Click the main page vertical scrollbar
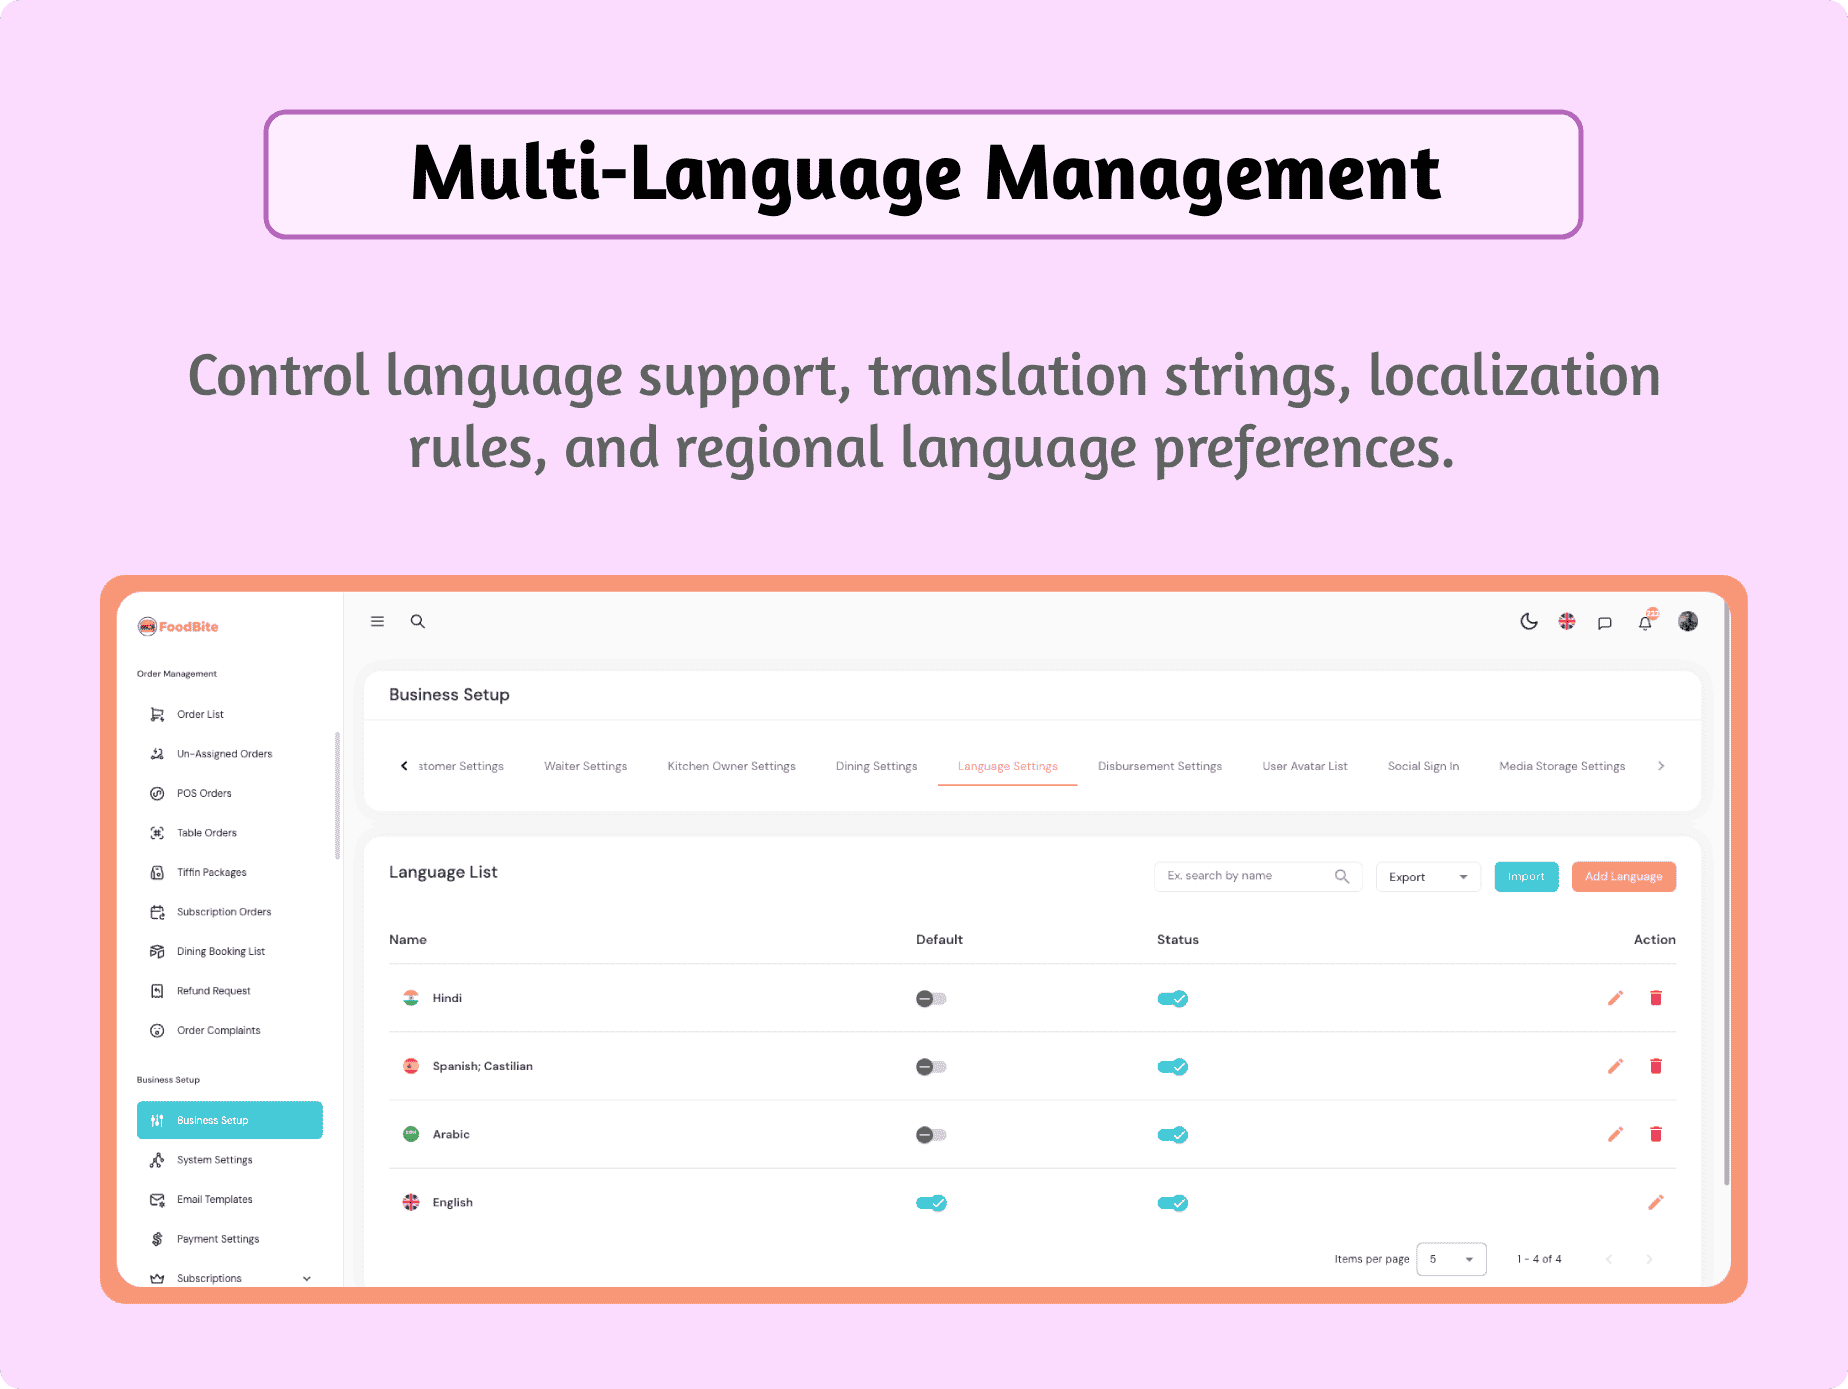 [x=1726, y=893]
